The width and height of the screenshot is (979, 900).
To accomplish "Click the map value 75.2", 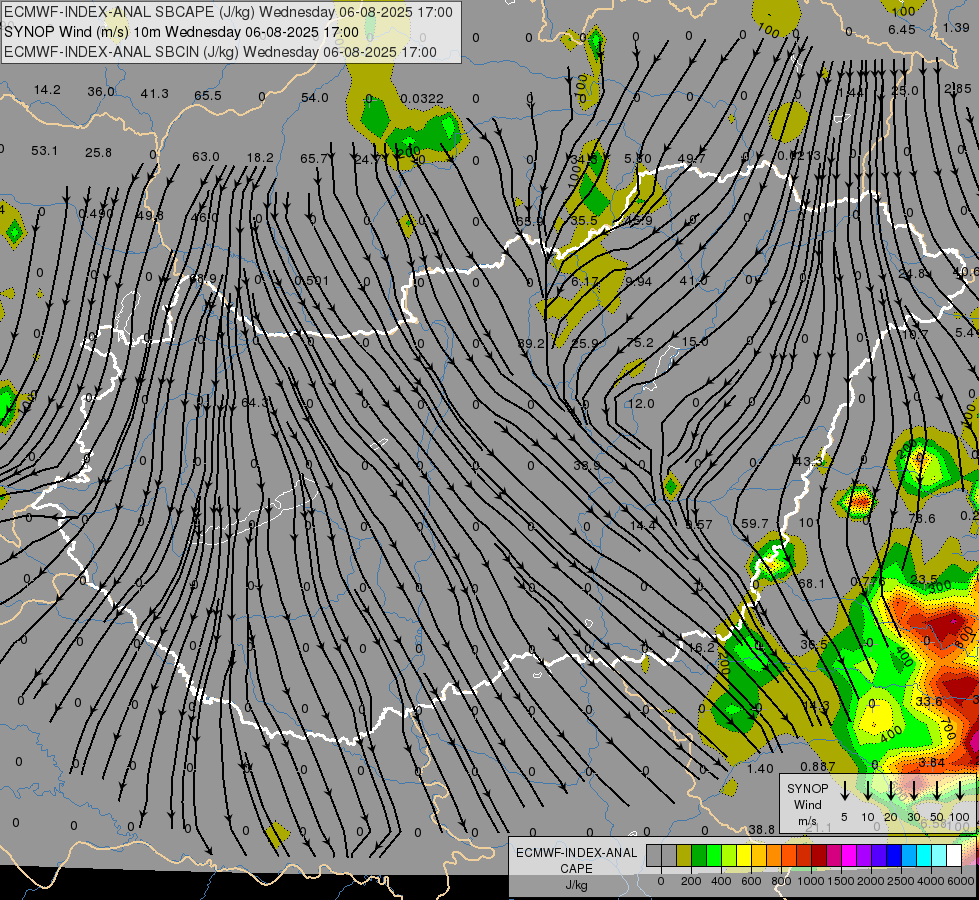I will tap(640, 342).
